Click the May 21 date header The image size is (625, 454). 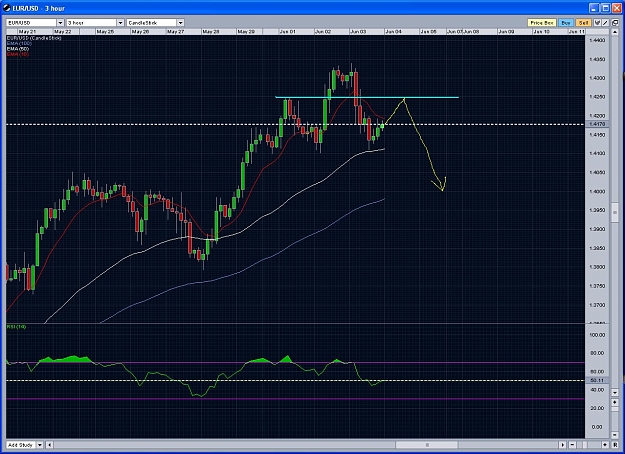click(x=27, y=31)
